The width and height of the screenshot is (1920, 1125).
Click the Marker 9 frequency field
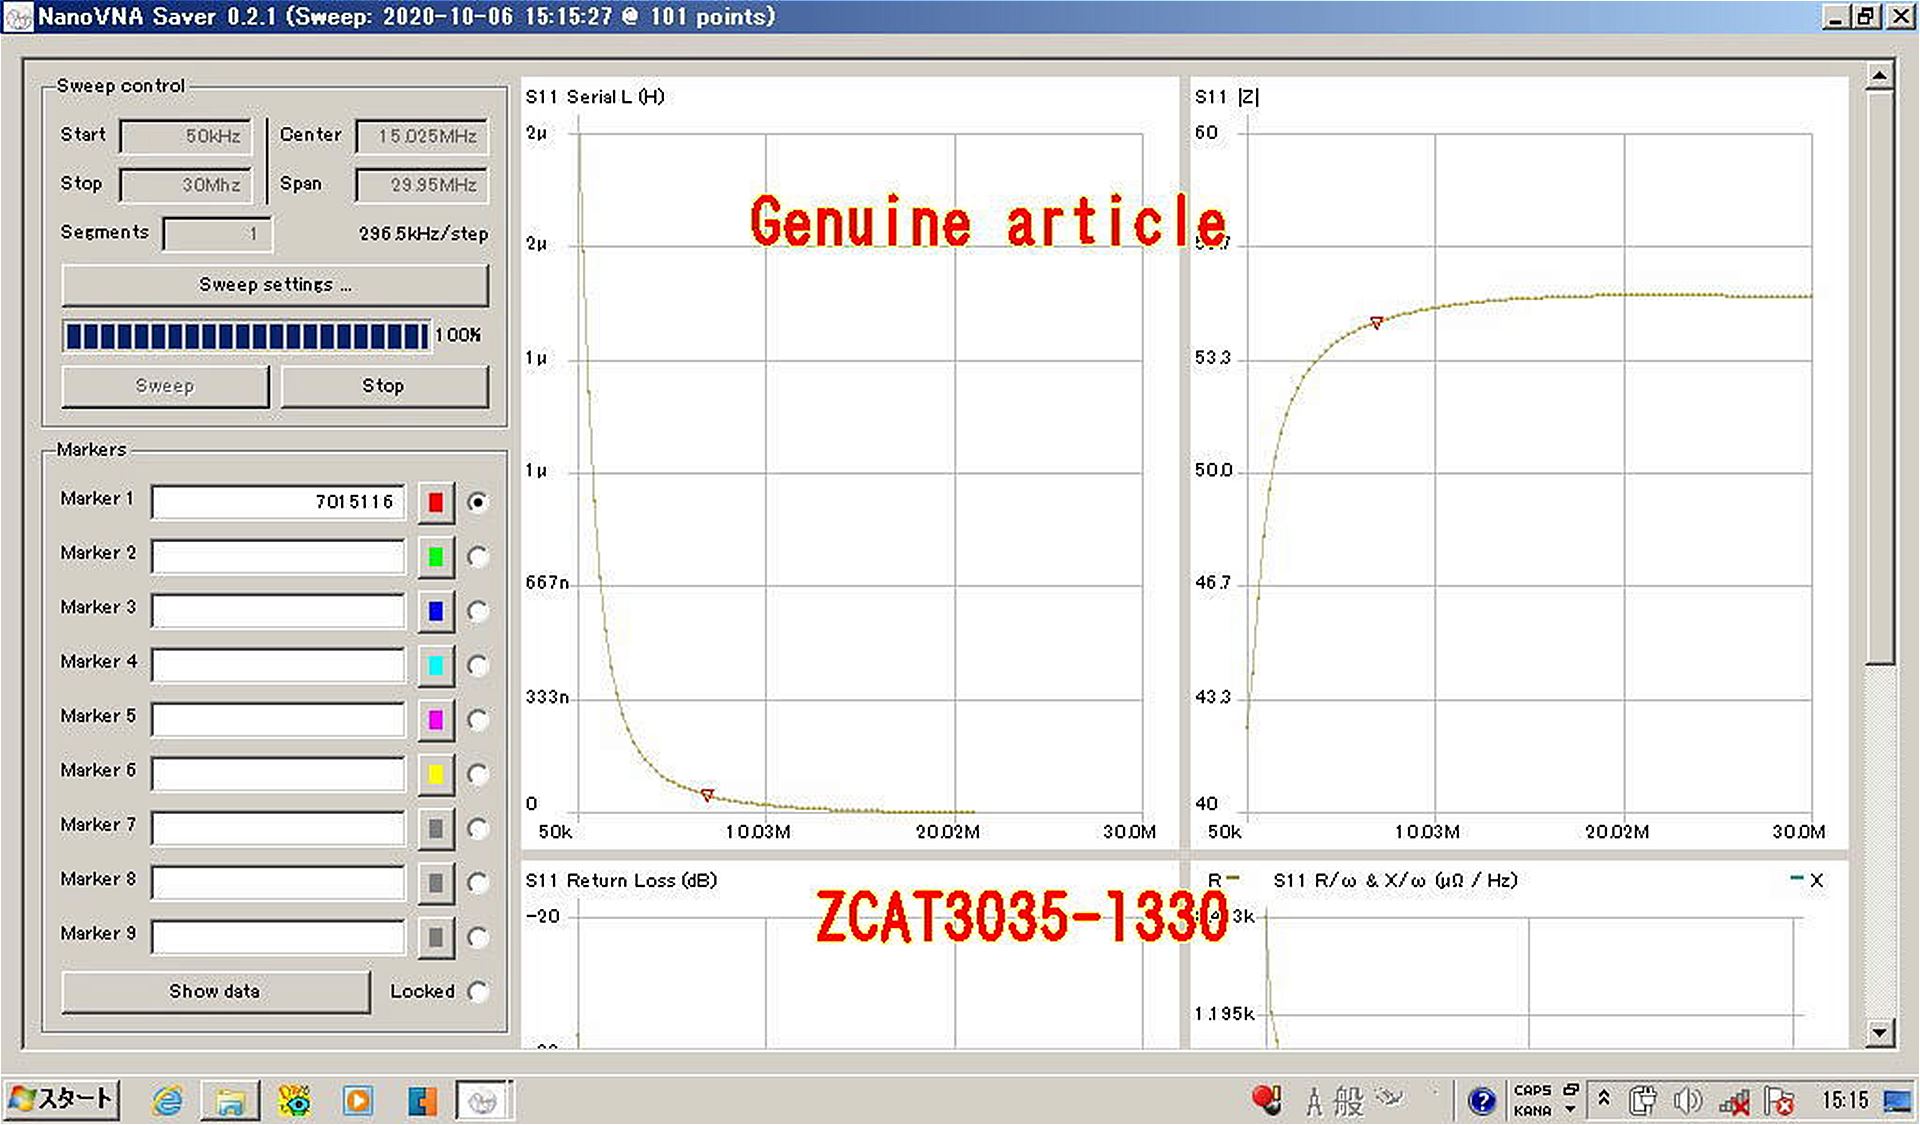pos(278,937)
